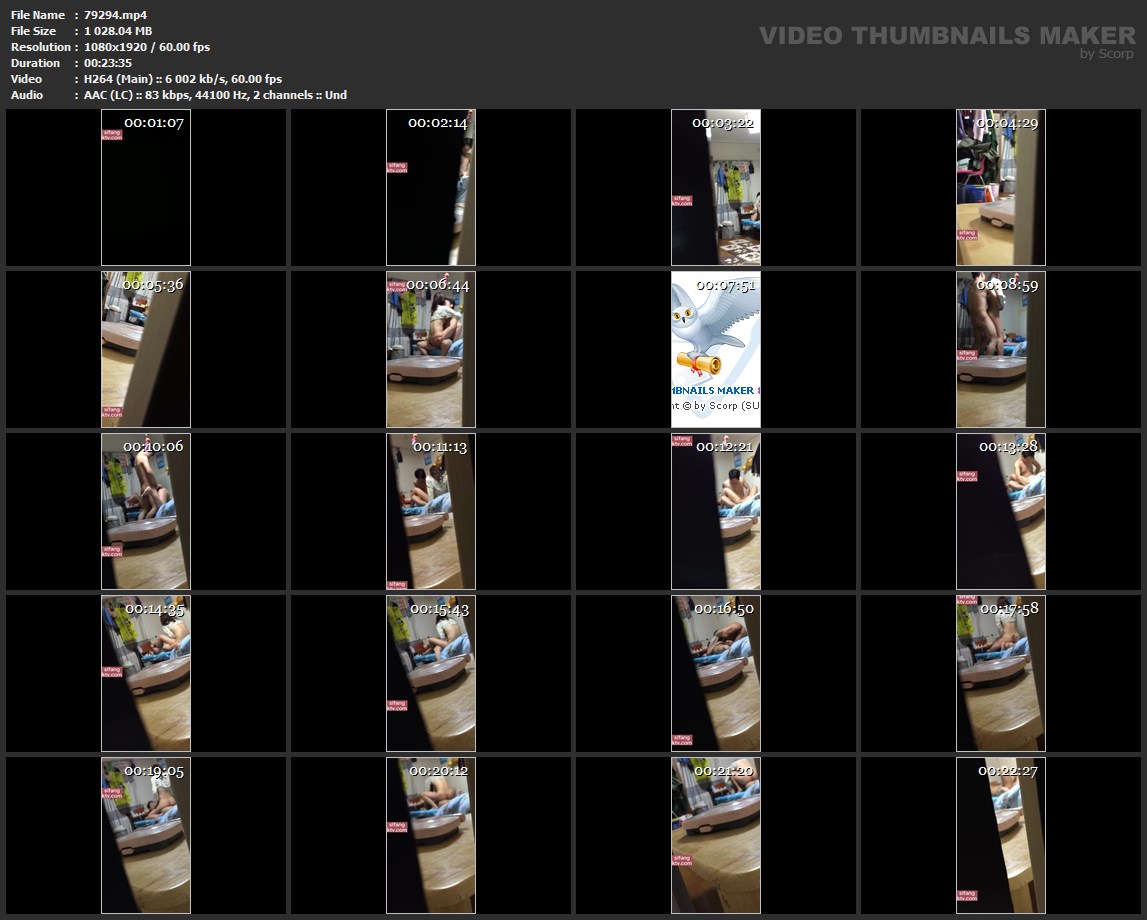
Task: Click the "by Scorp" credit text
Action: tap(1106, 54)
